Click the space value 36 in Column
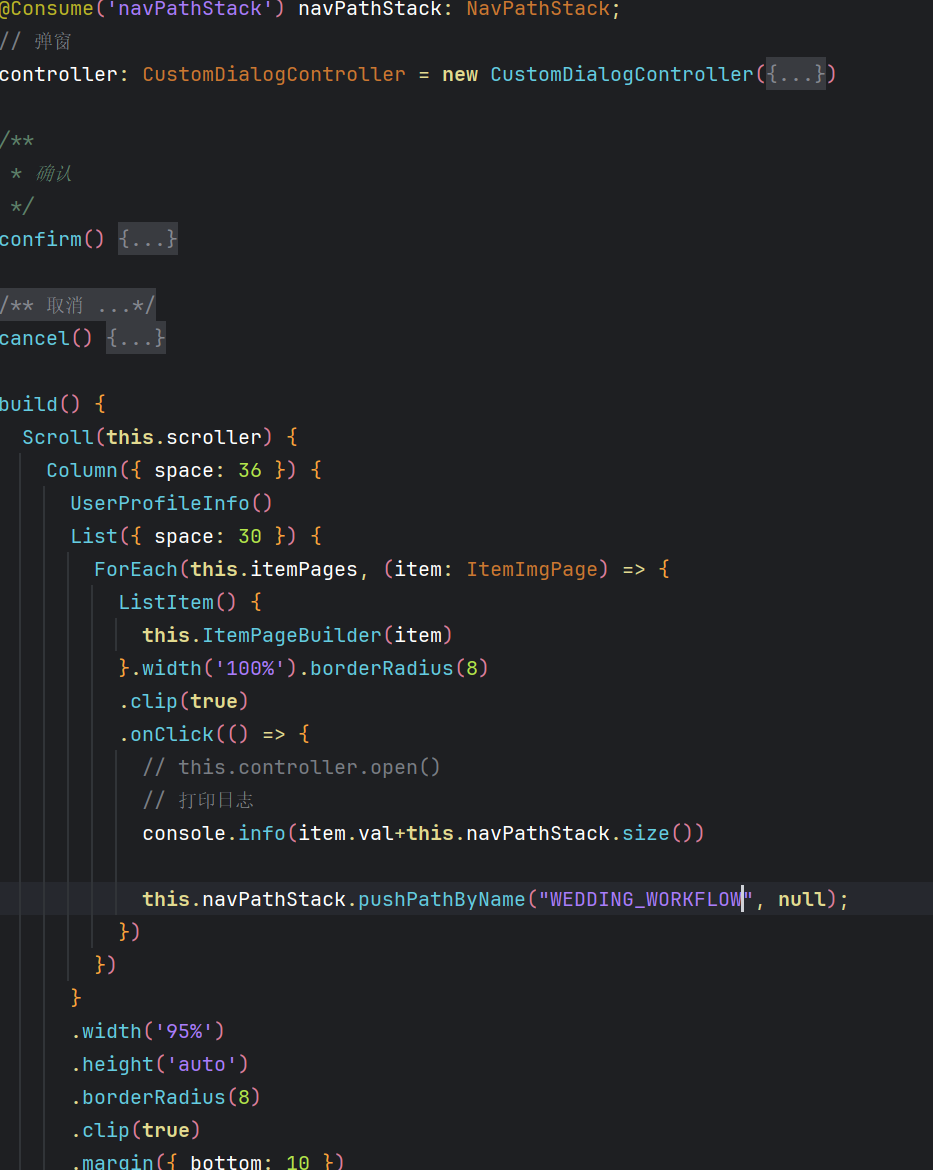The width and height of the screenshot is (933, 1170). coord(249,470)
